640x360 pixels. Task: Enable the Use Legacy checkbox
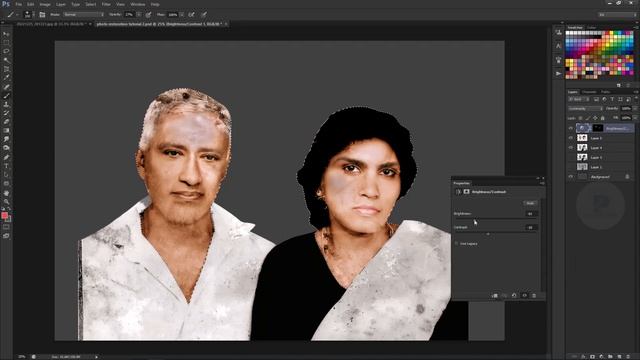(457, 244)
